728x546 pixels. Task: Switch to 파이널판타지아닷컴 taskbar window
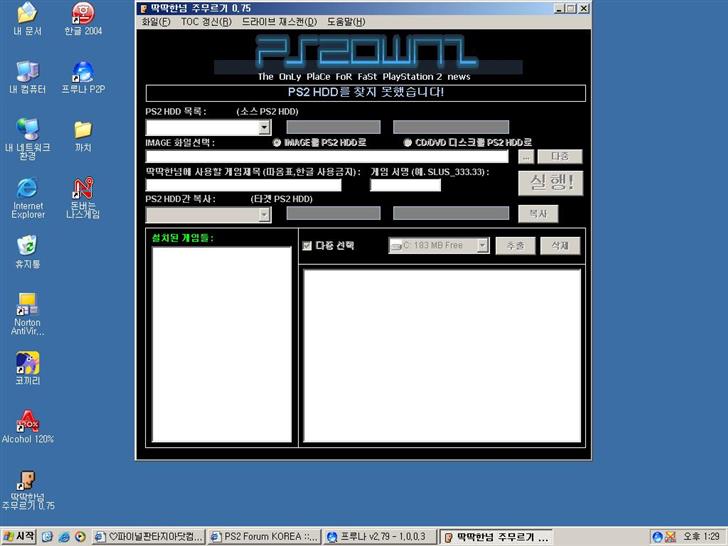tap(148, 537)
